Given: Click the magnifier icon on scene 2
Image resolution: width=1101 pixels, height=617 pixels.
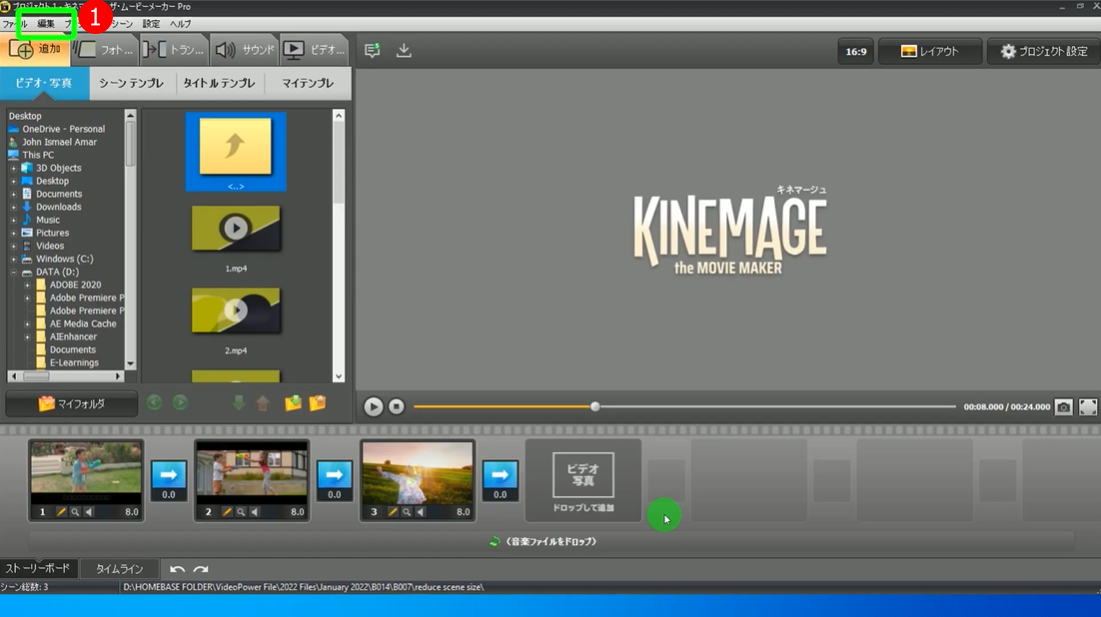Looking at the screenshot, I should 241,512.
